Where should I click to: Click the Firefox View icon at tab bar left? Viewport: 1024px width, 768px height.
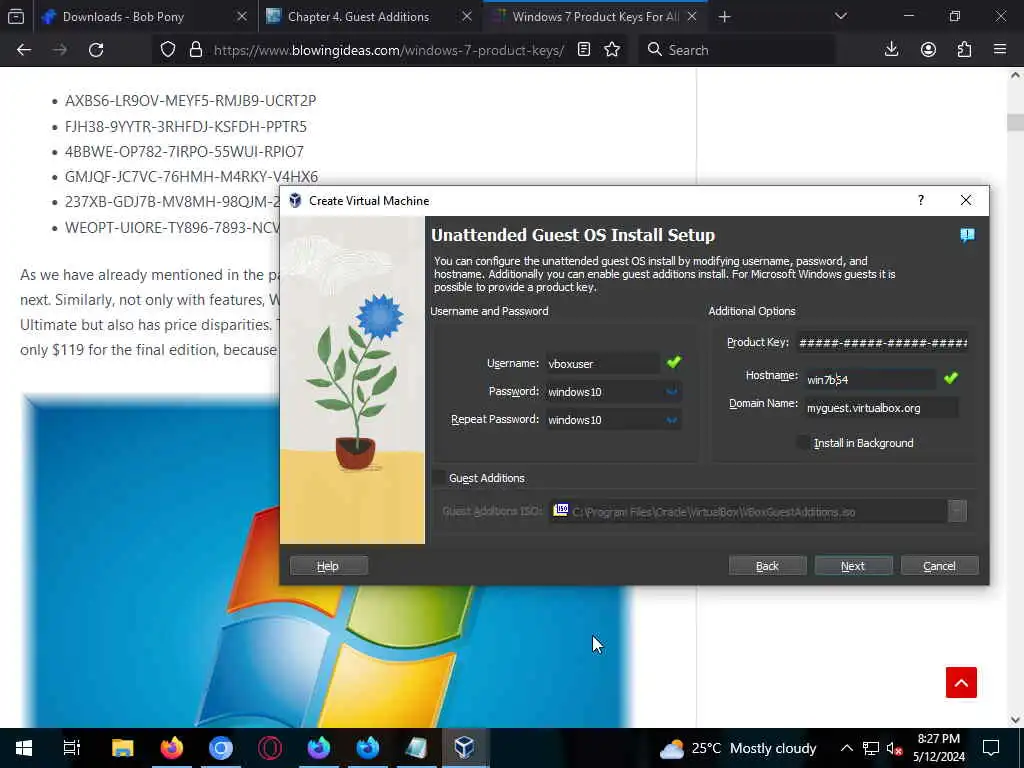pos(16,17)
